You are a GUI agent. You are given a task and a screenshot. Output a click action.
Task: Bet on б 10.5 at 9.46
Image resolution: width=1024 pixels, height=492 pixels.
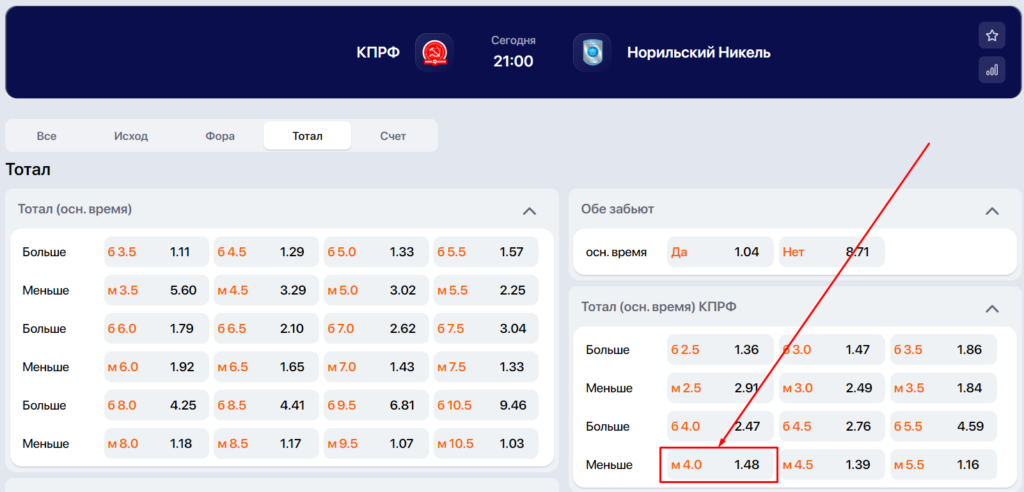[486, 405]
